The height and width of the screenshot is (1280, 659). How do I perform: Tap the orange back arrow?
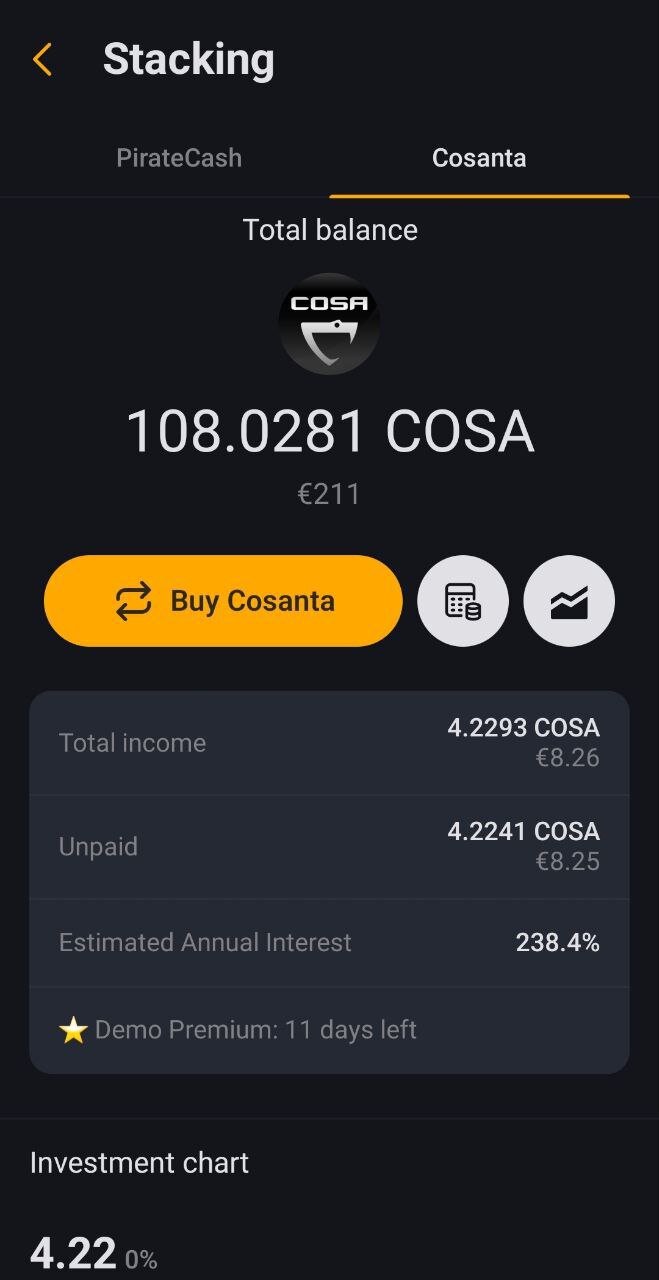(x=41, y=60)
